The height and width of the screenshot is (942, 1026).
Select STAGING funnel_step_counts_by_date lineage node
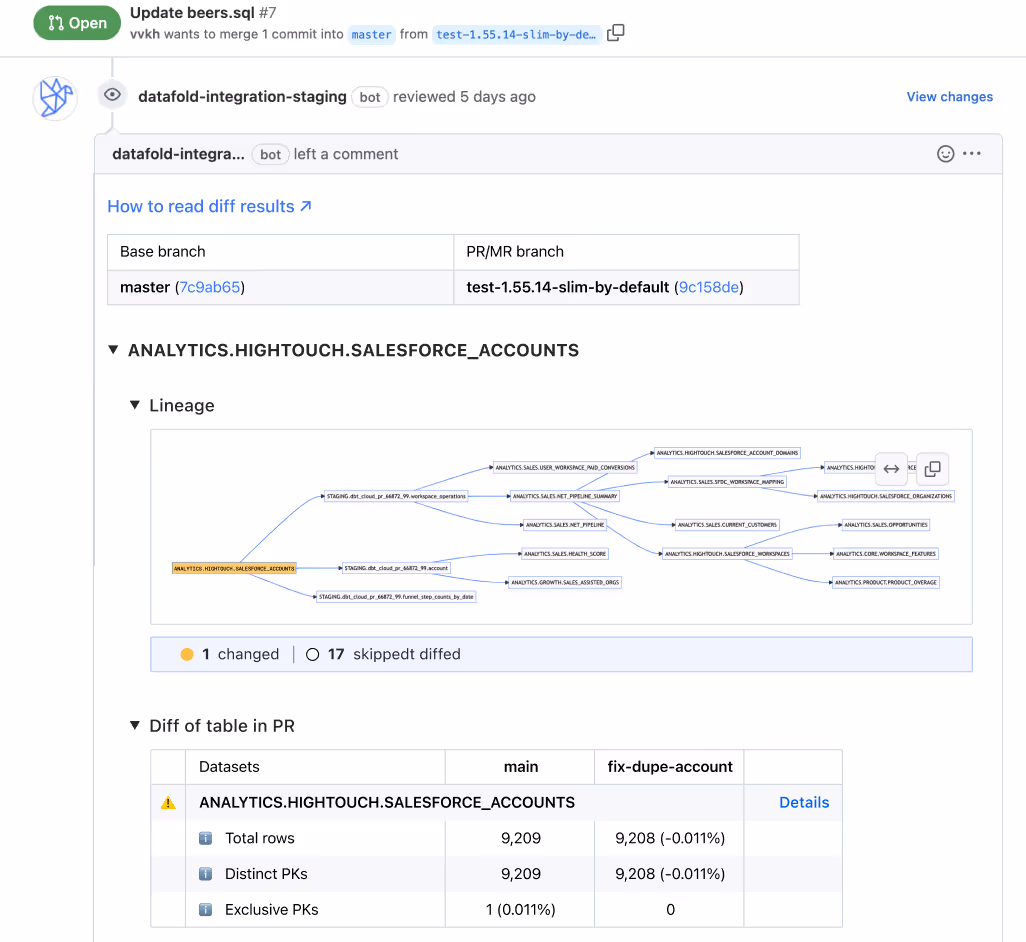tap(397, 597)
